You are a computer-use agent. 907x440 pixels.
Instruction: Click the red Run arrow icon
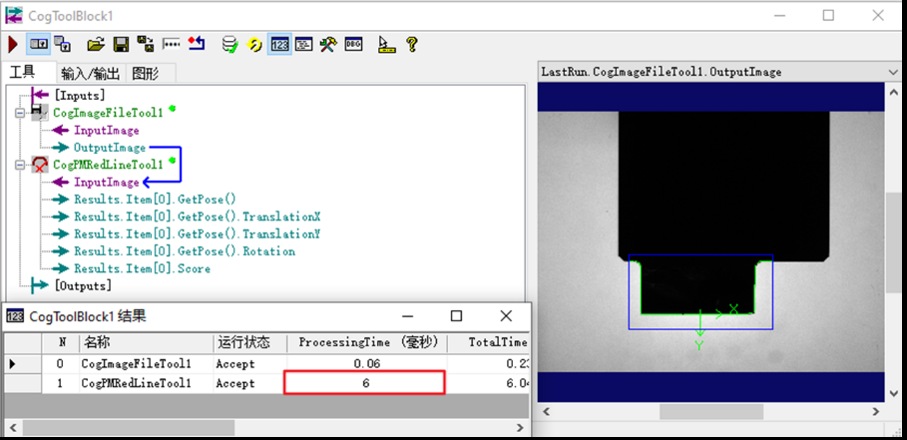pos(13,45)
